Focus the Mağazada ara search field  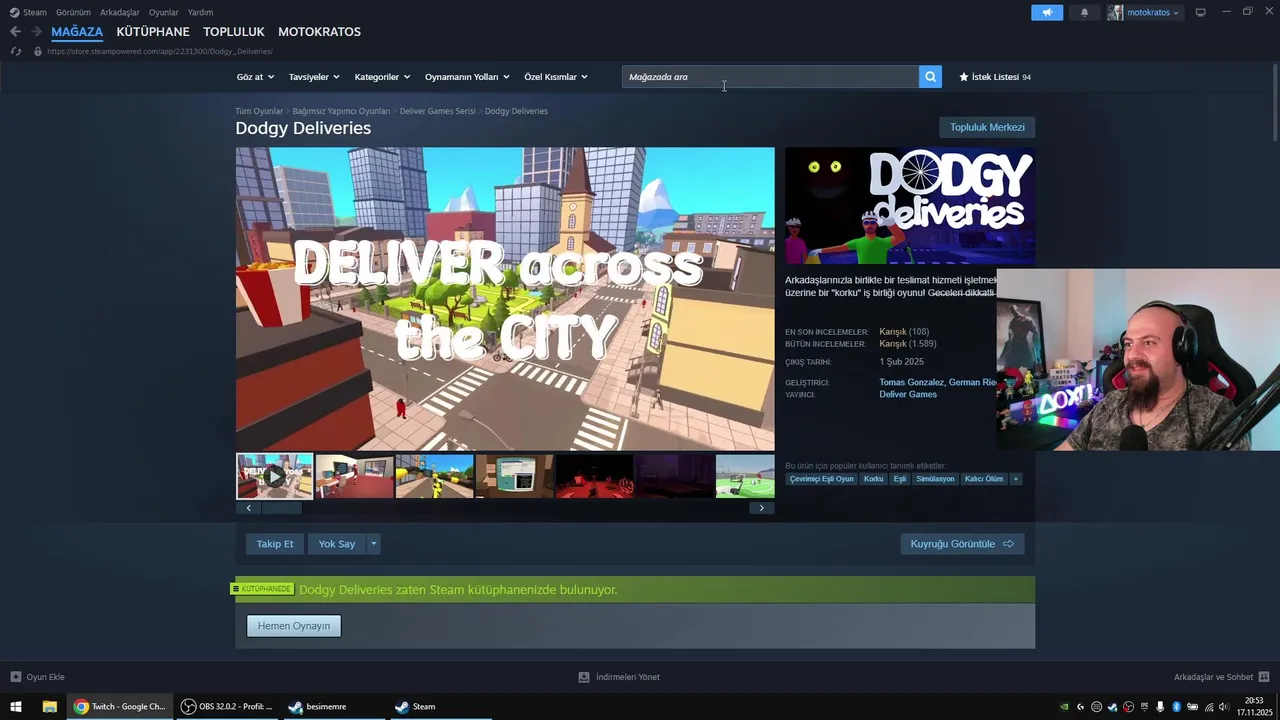point(770,77)
